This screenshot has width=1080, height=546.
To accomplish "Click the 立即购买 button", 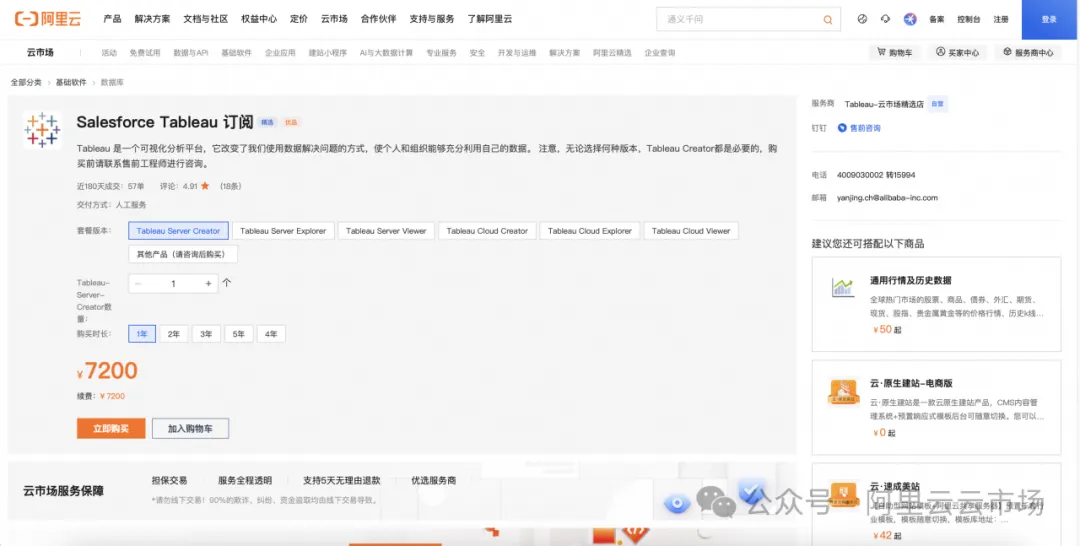I will point(111,428).
